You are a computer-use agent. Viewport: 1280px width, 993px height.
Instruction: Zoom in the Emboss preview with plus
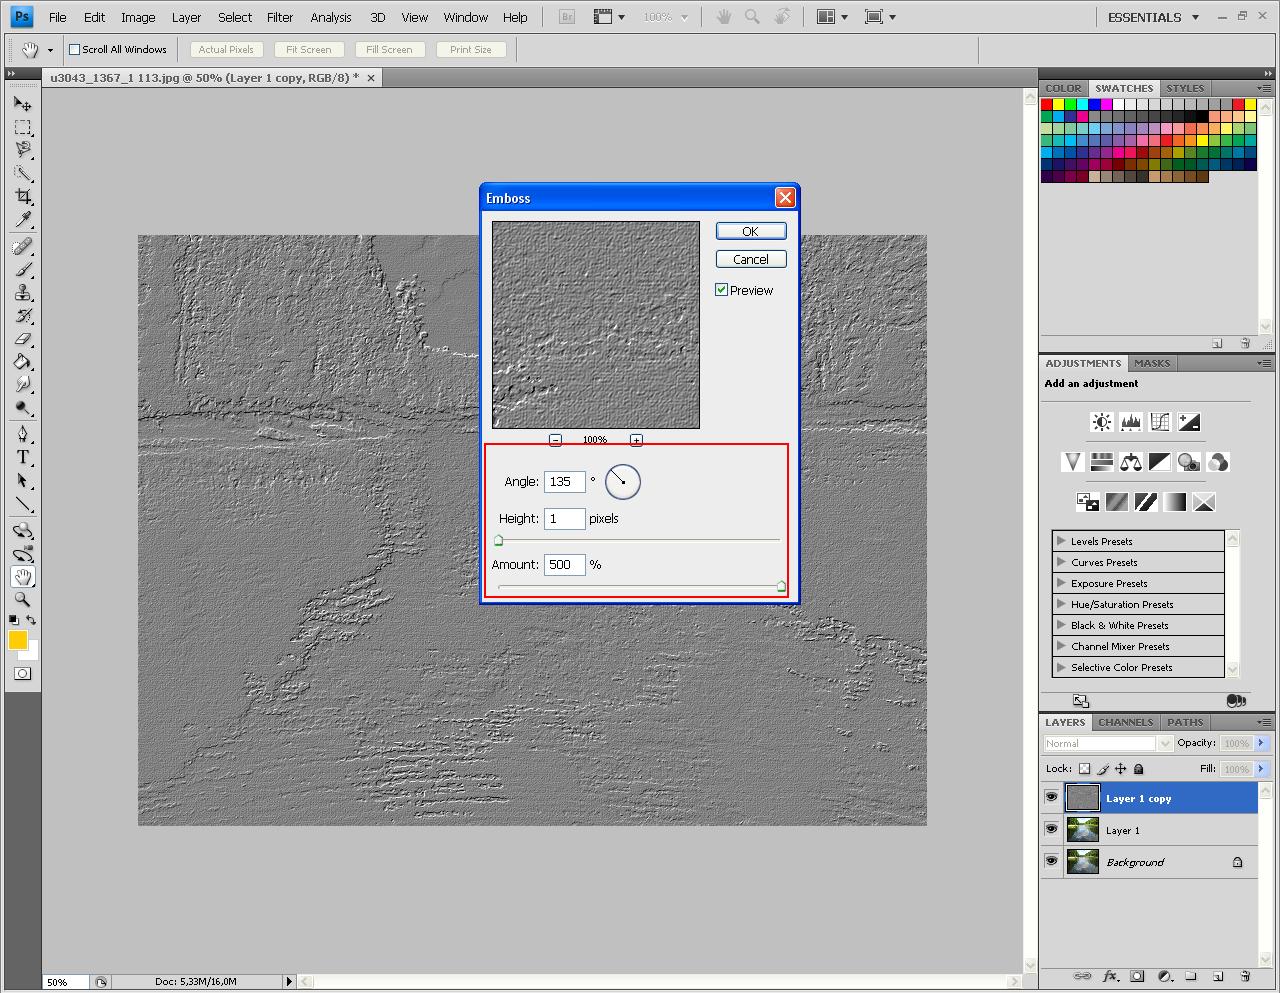tap(636, 440)
